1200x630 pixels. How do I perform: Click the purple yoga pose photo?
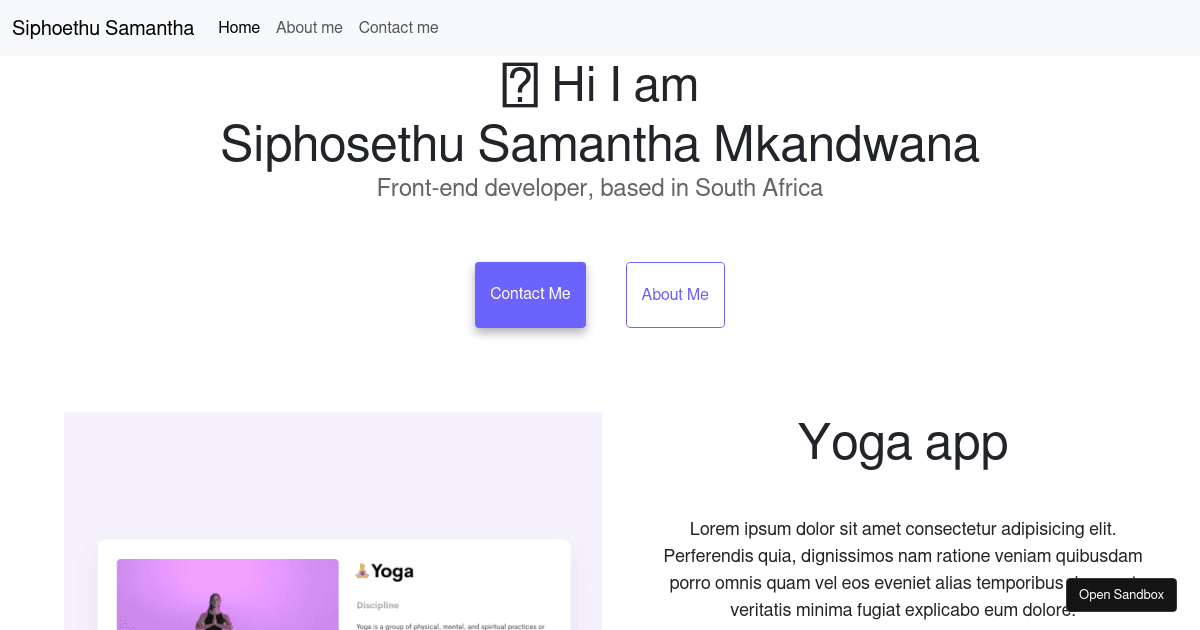(228, 595)
